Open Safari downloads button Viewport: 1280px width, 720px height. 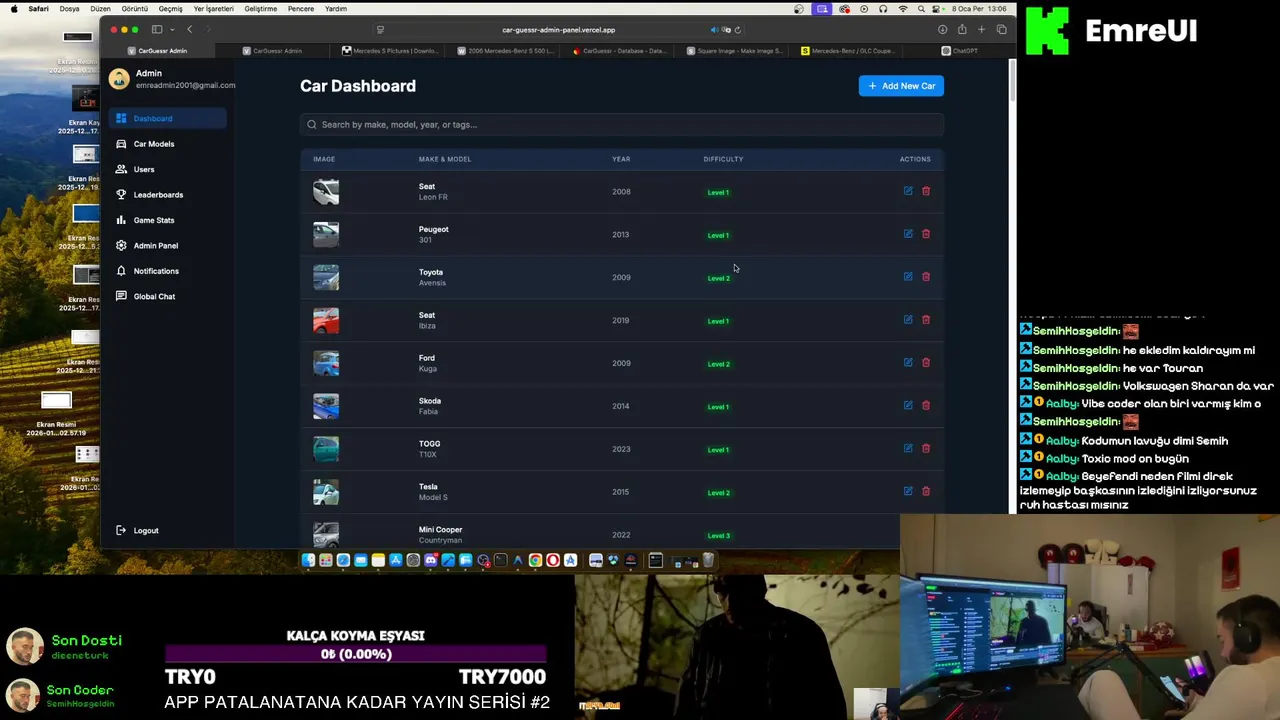tap(942, 30)
